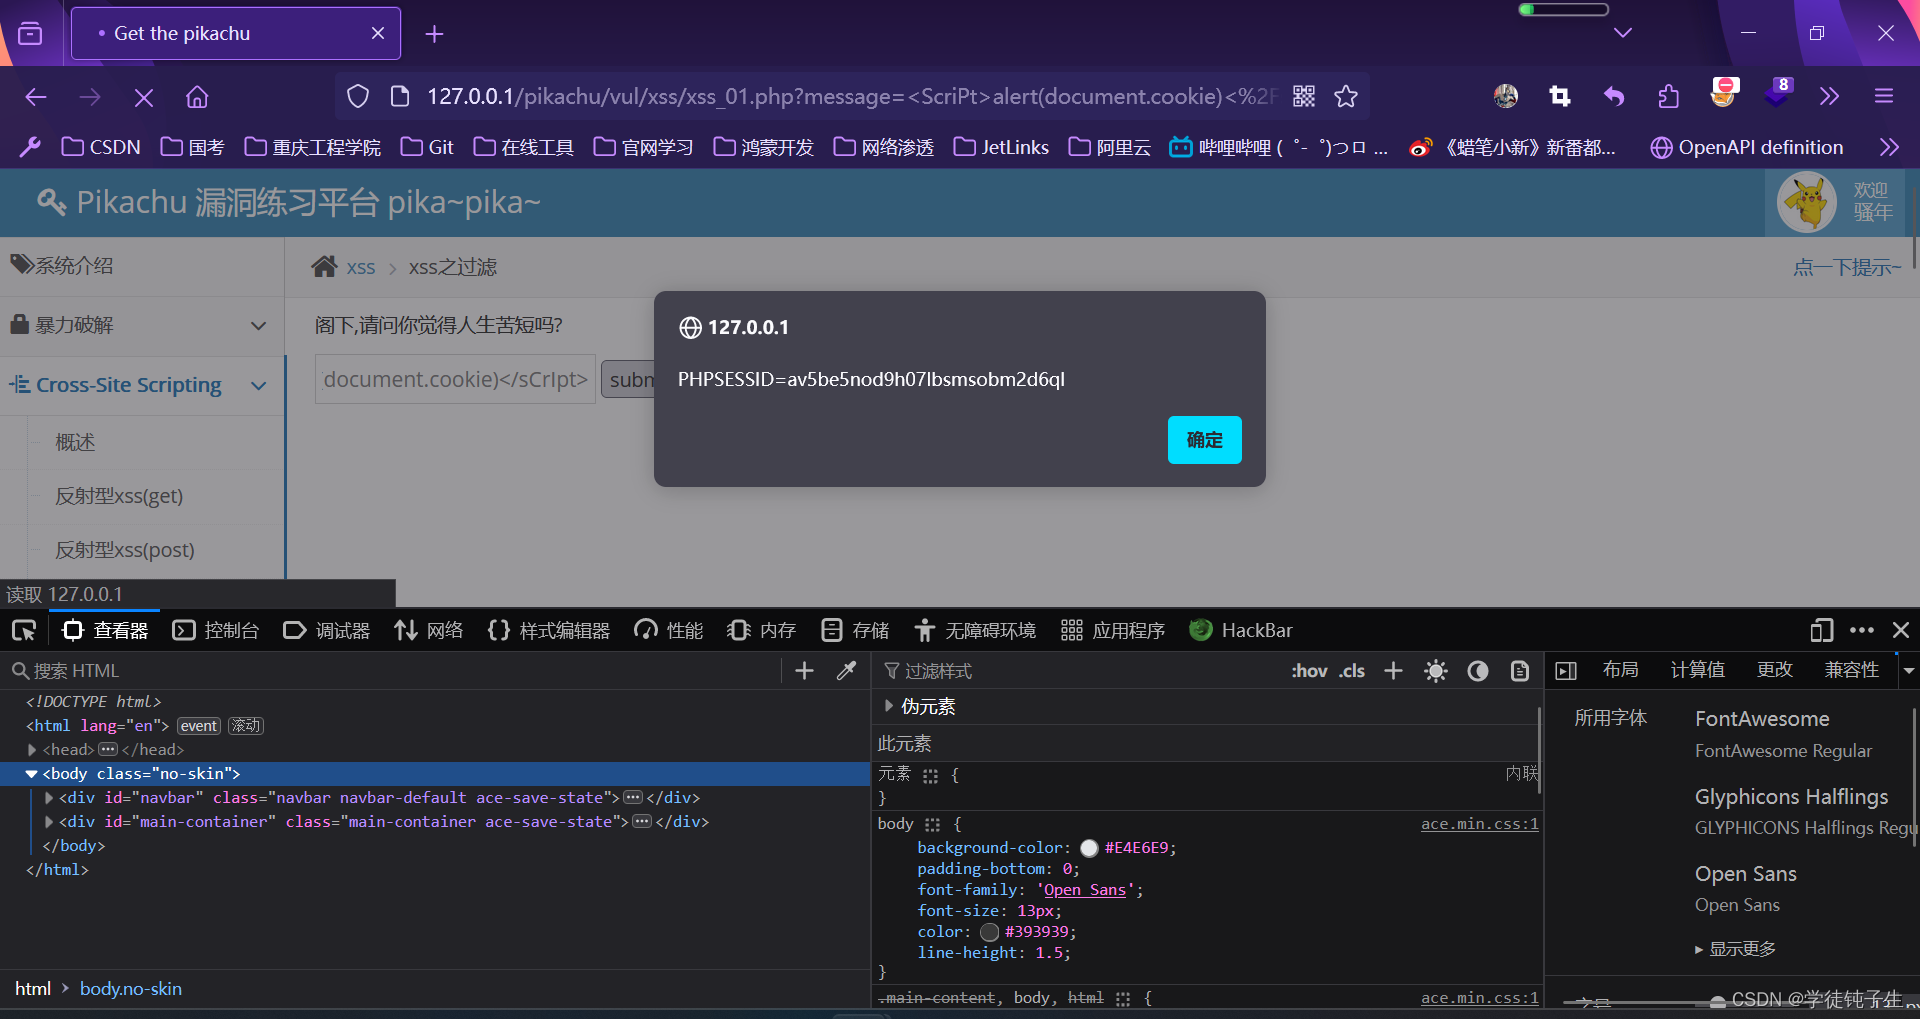Use the eyedropper color picker tool
Viewport: 1920px width, 1019px height.
pos(846,671)
